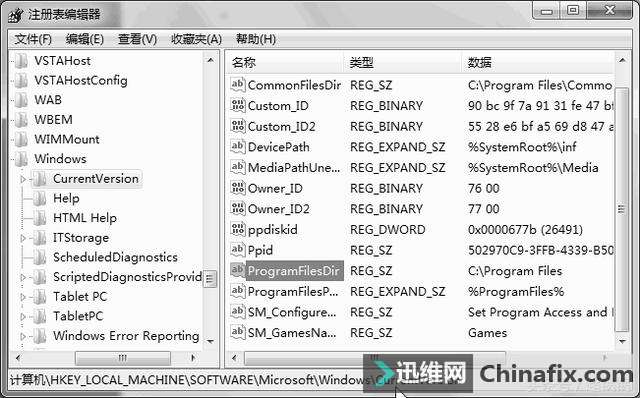
Task: Expand the TabletPC tree node
Action: (23, 316)
